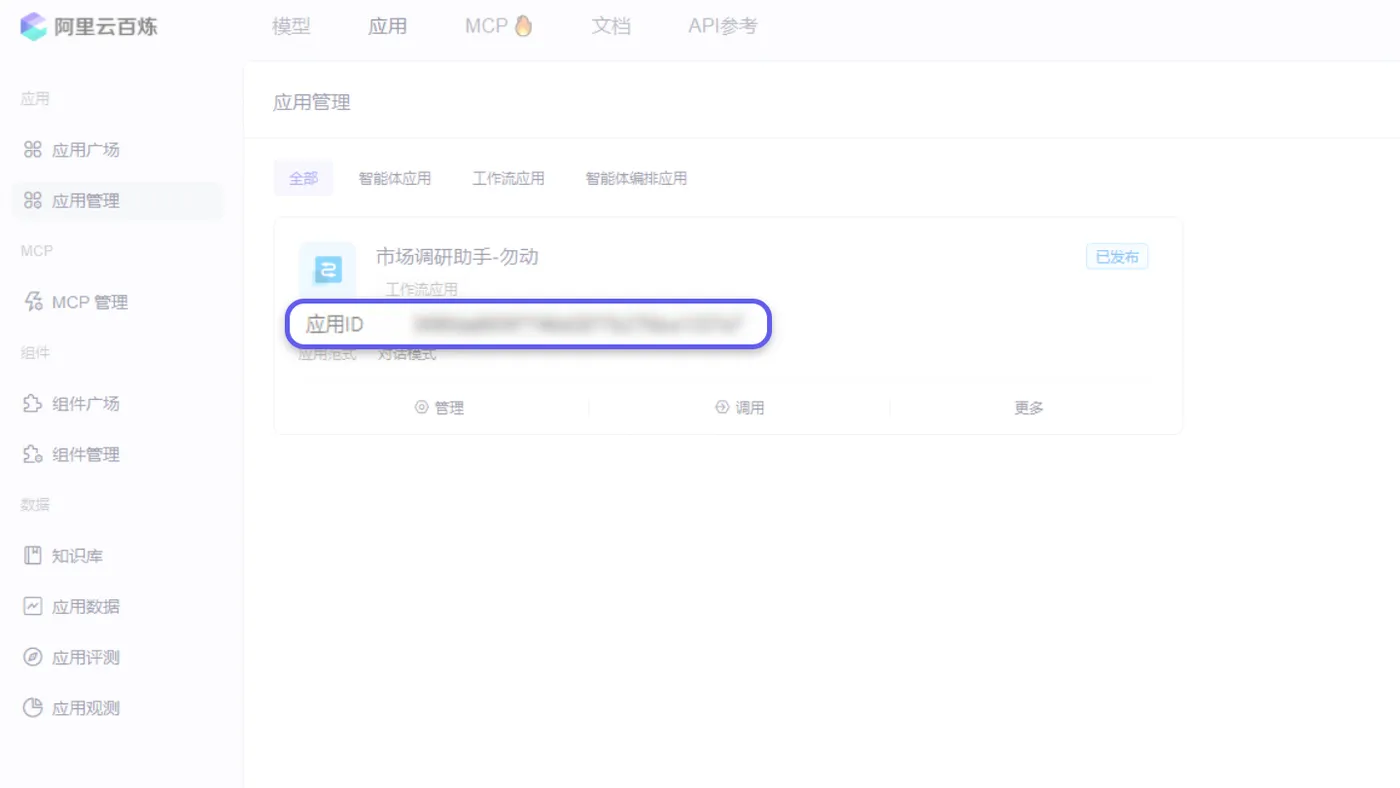Click the workflow app thumbnail icon
The height and width of the screenshot is (788, 1400).
click(327, 270)
